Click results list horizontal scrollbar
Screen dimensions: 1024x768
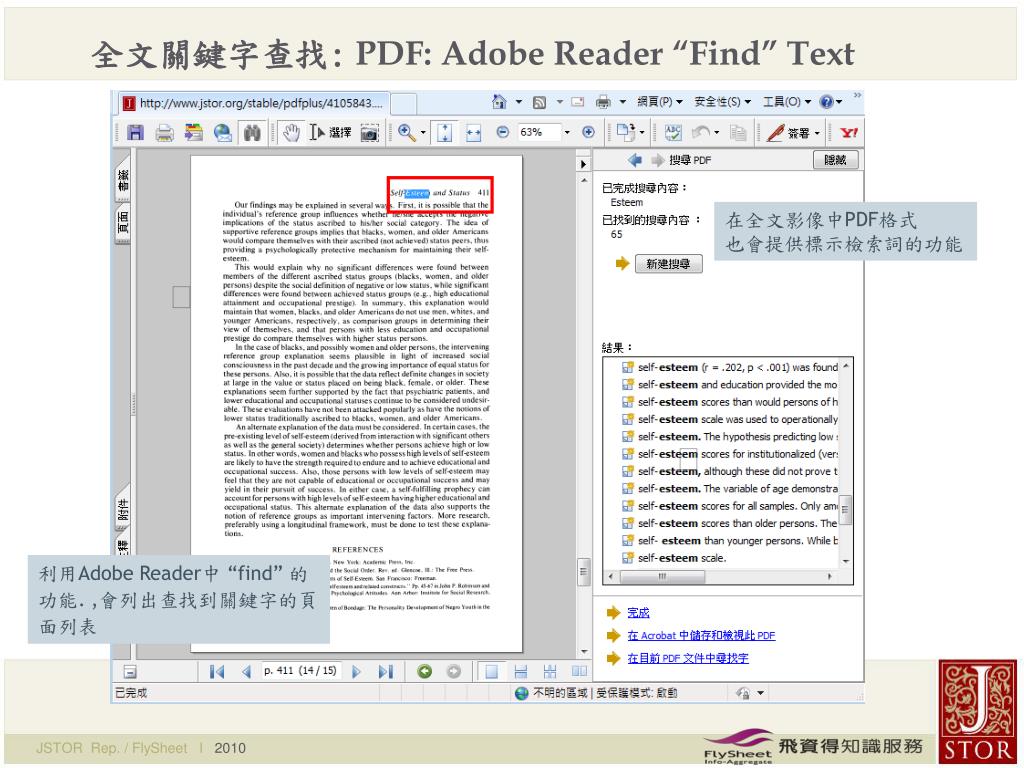[x=722, y=576]
